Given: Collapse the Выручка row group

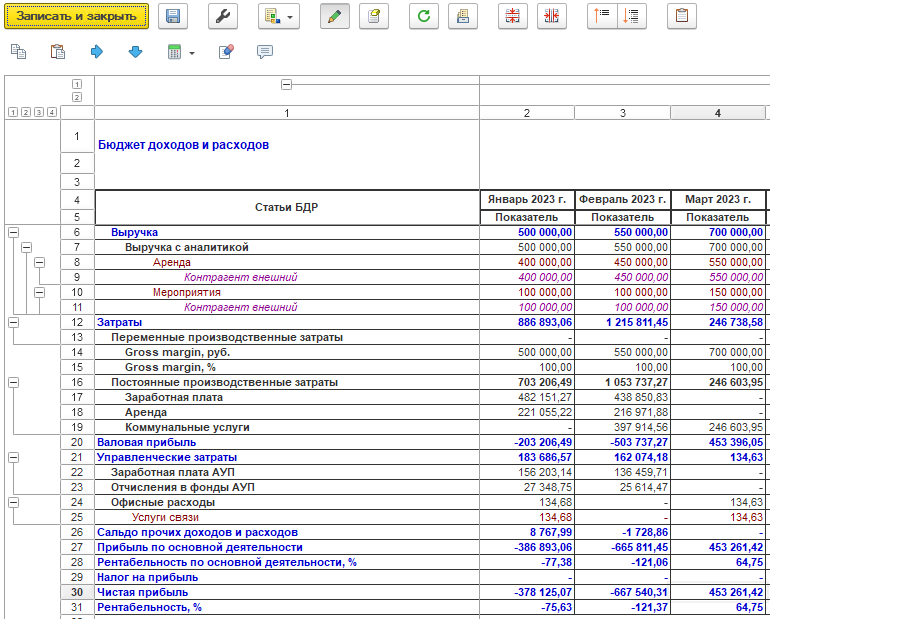Looking at the screenshot, I should click(14, 232).
